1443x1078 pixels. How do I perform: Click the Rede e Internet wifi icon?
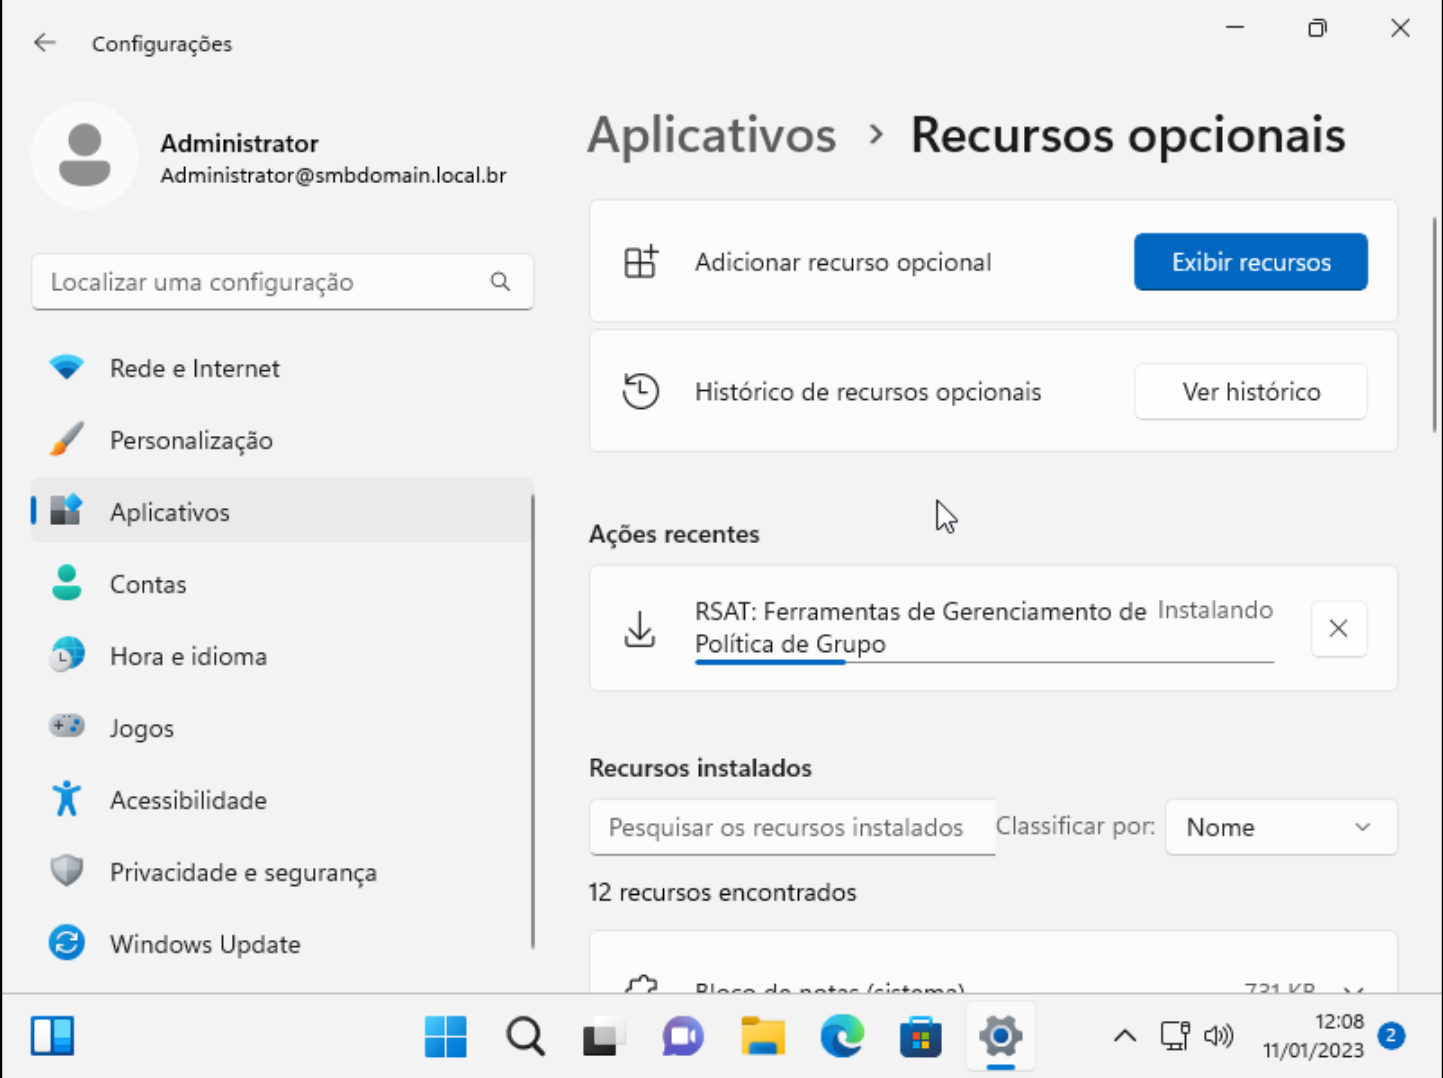(67, 367)
